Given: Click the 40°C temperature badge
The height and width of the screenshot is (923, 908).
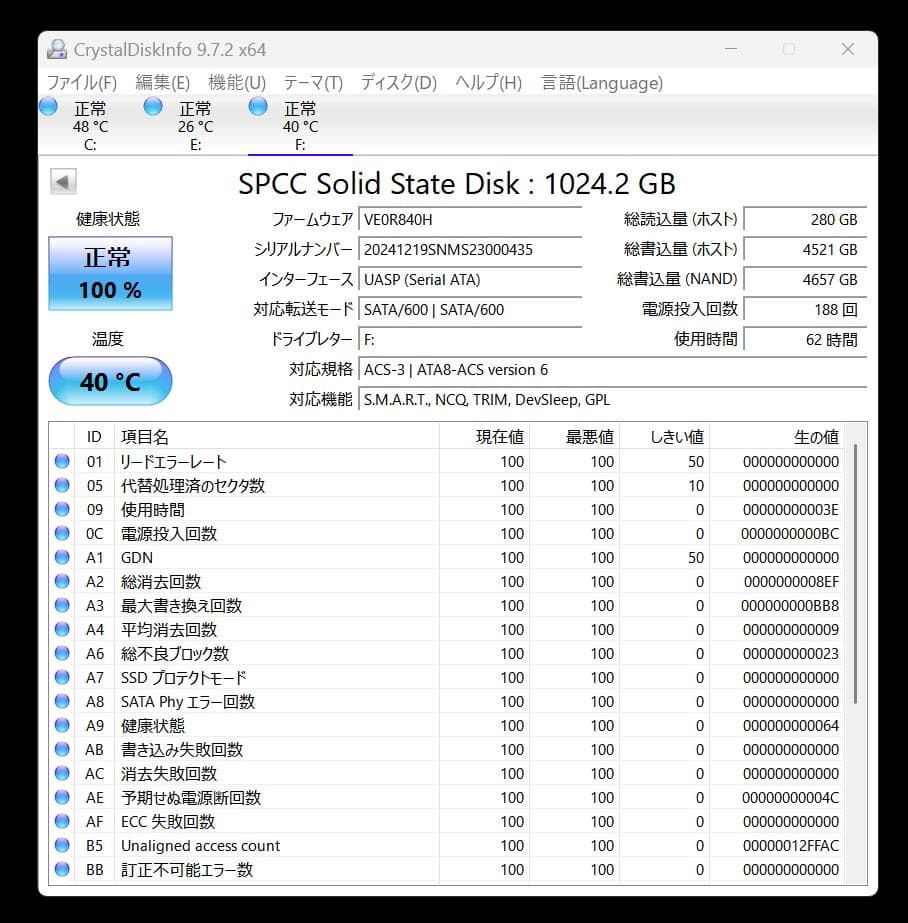Looking at the screenshot, I should 110,381.
